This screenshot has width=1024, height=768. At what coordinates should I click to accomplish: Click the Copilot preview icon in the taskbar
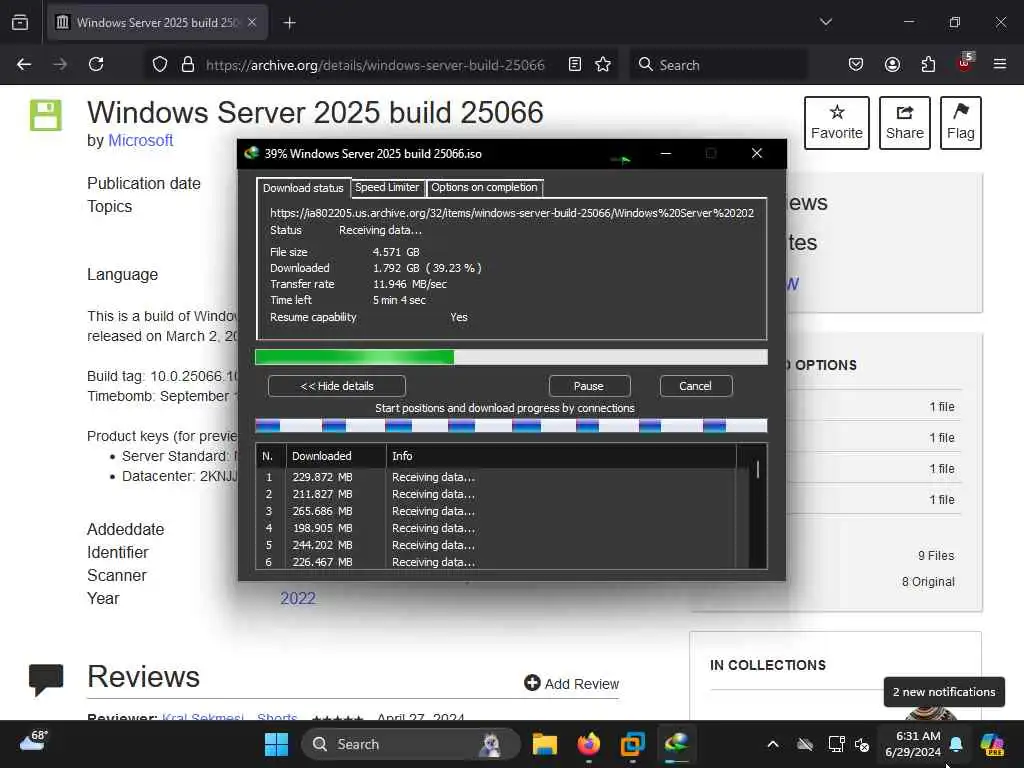992,744
